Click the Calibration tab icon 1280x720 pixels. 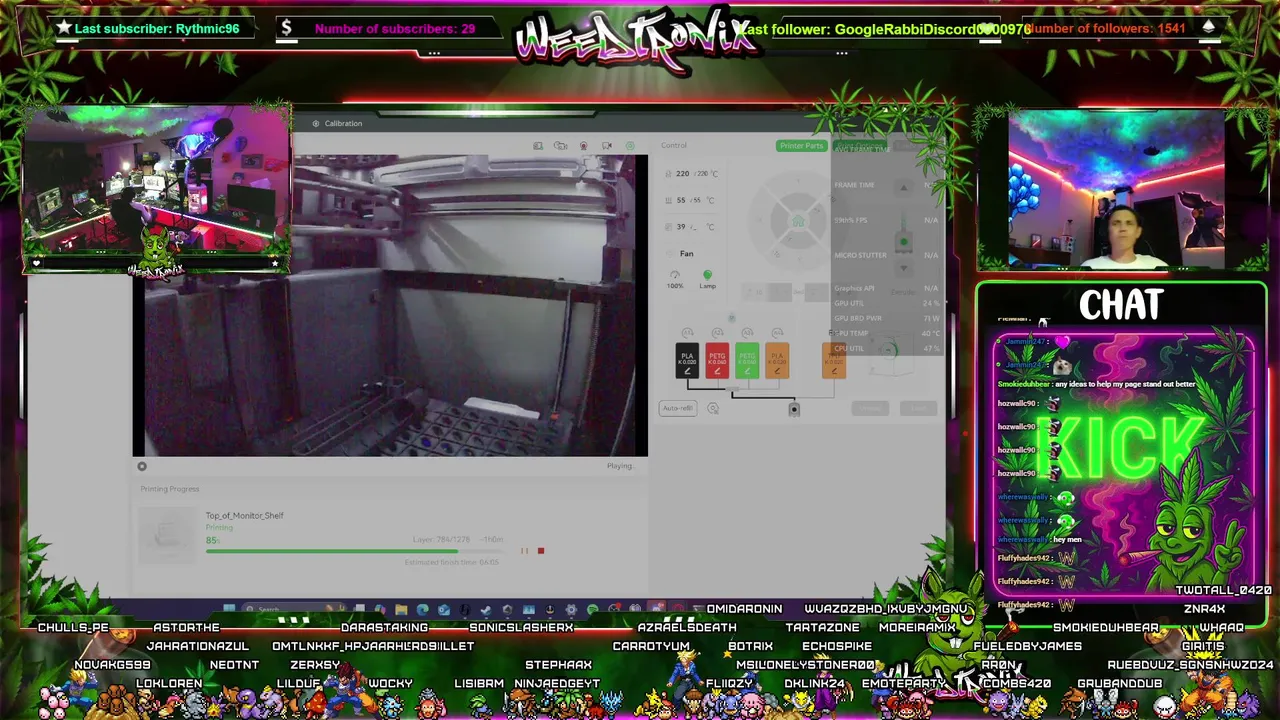[x=316, y=124]
